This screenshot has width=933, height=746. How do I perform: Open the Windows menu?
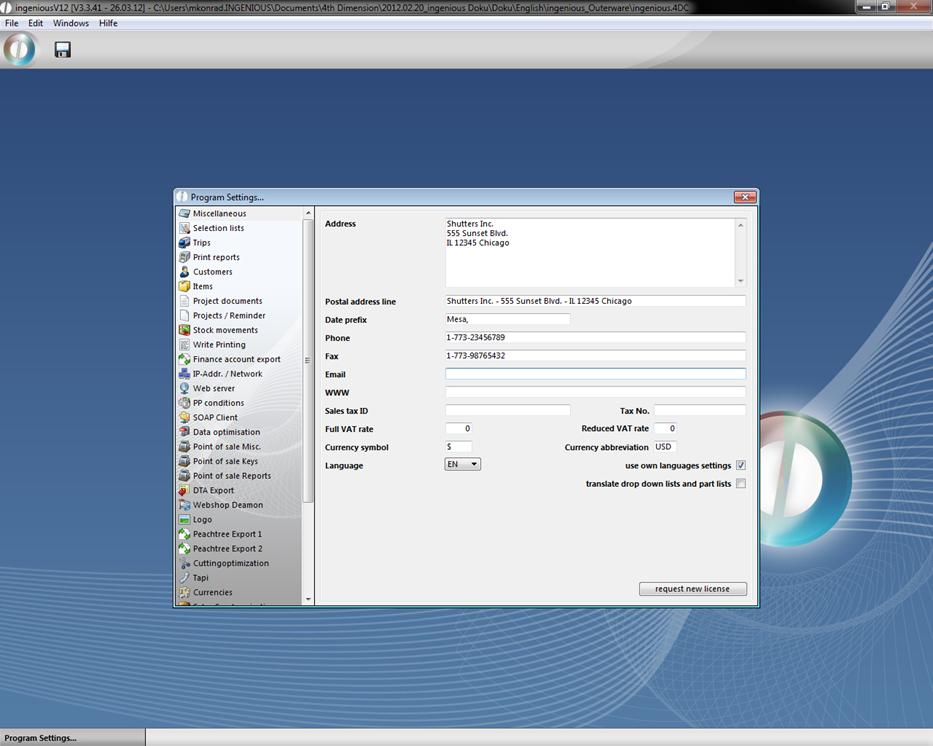click(70, 23)
